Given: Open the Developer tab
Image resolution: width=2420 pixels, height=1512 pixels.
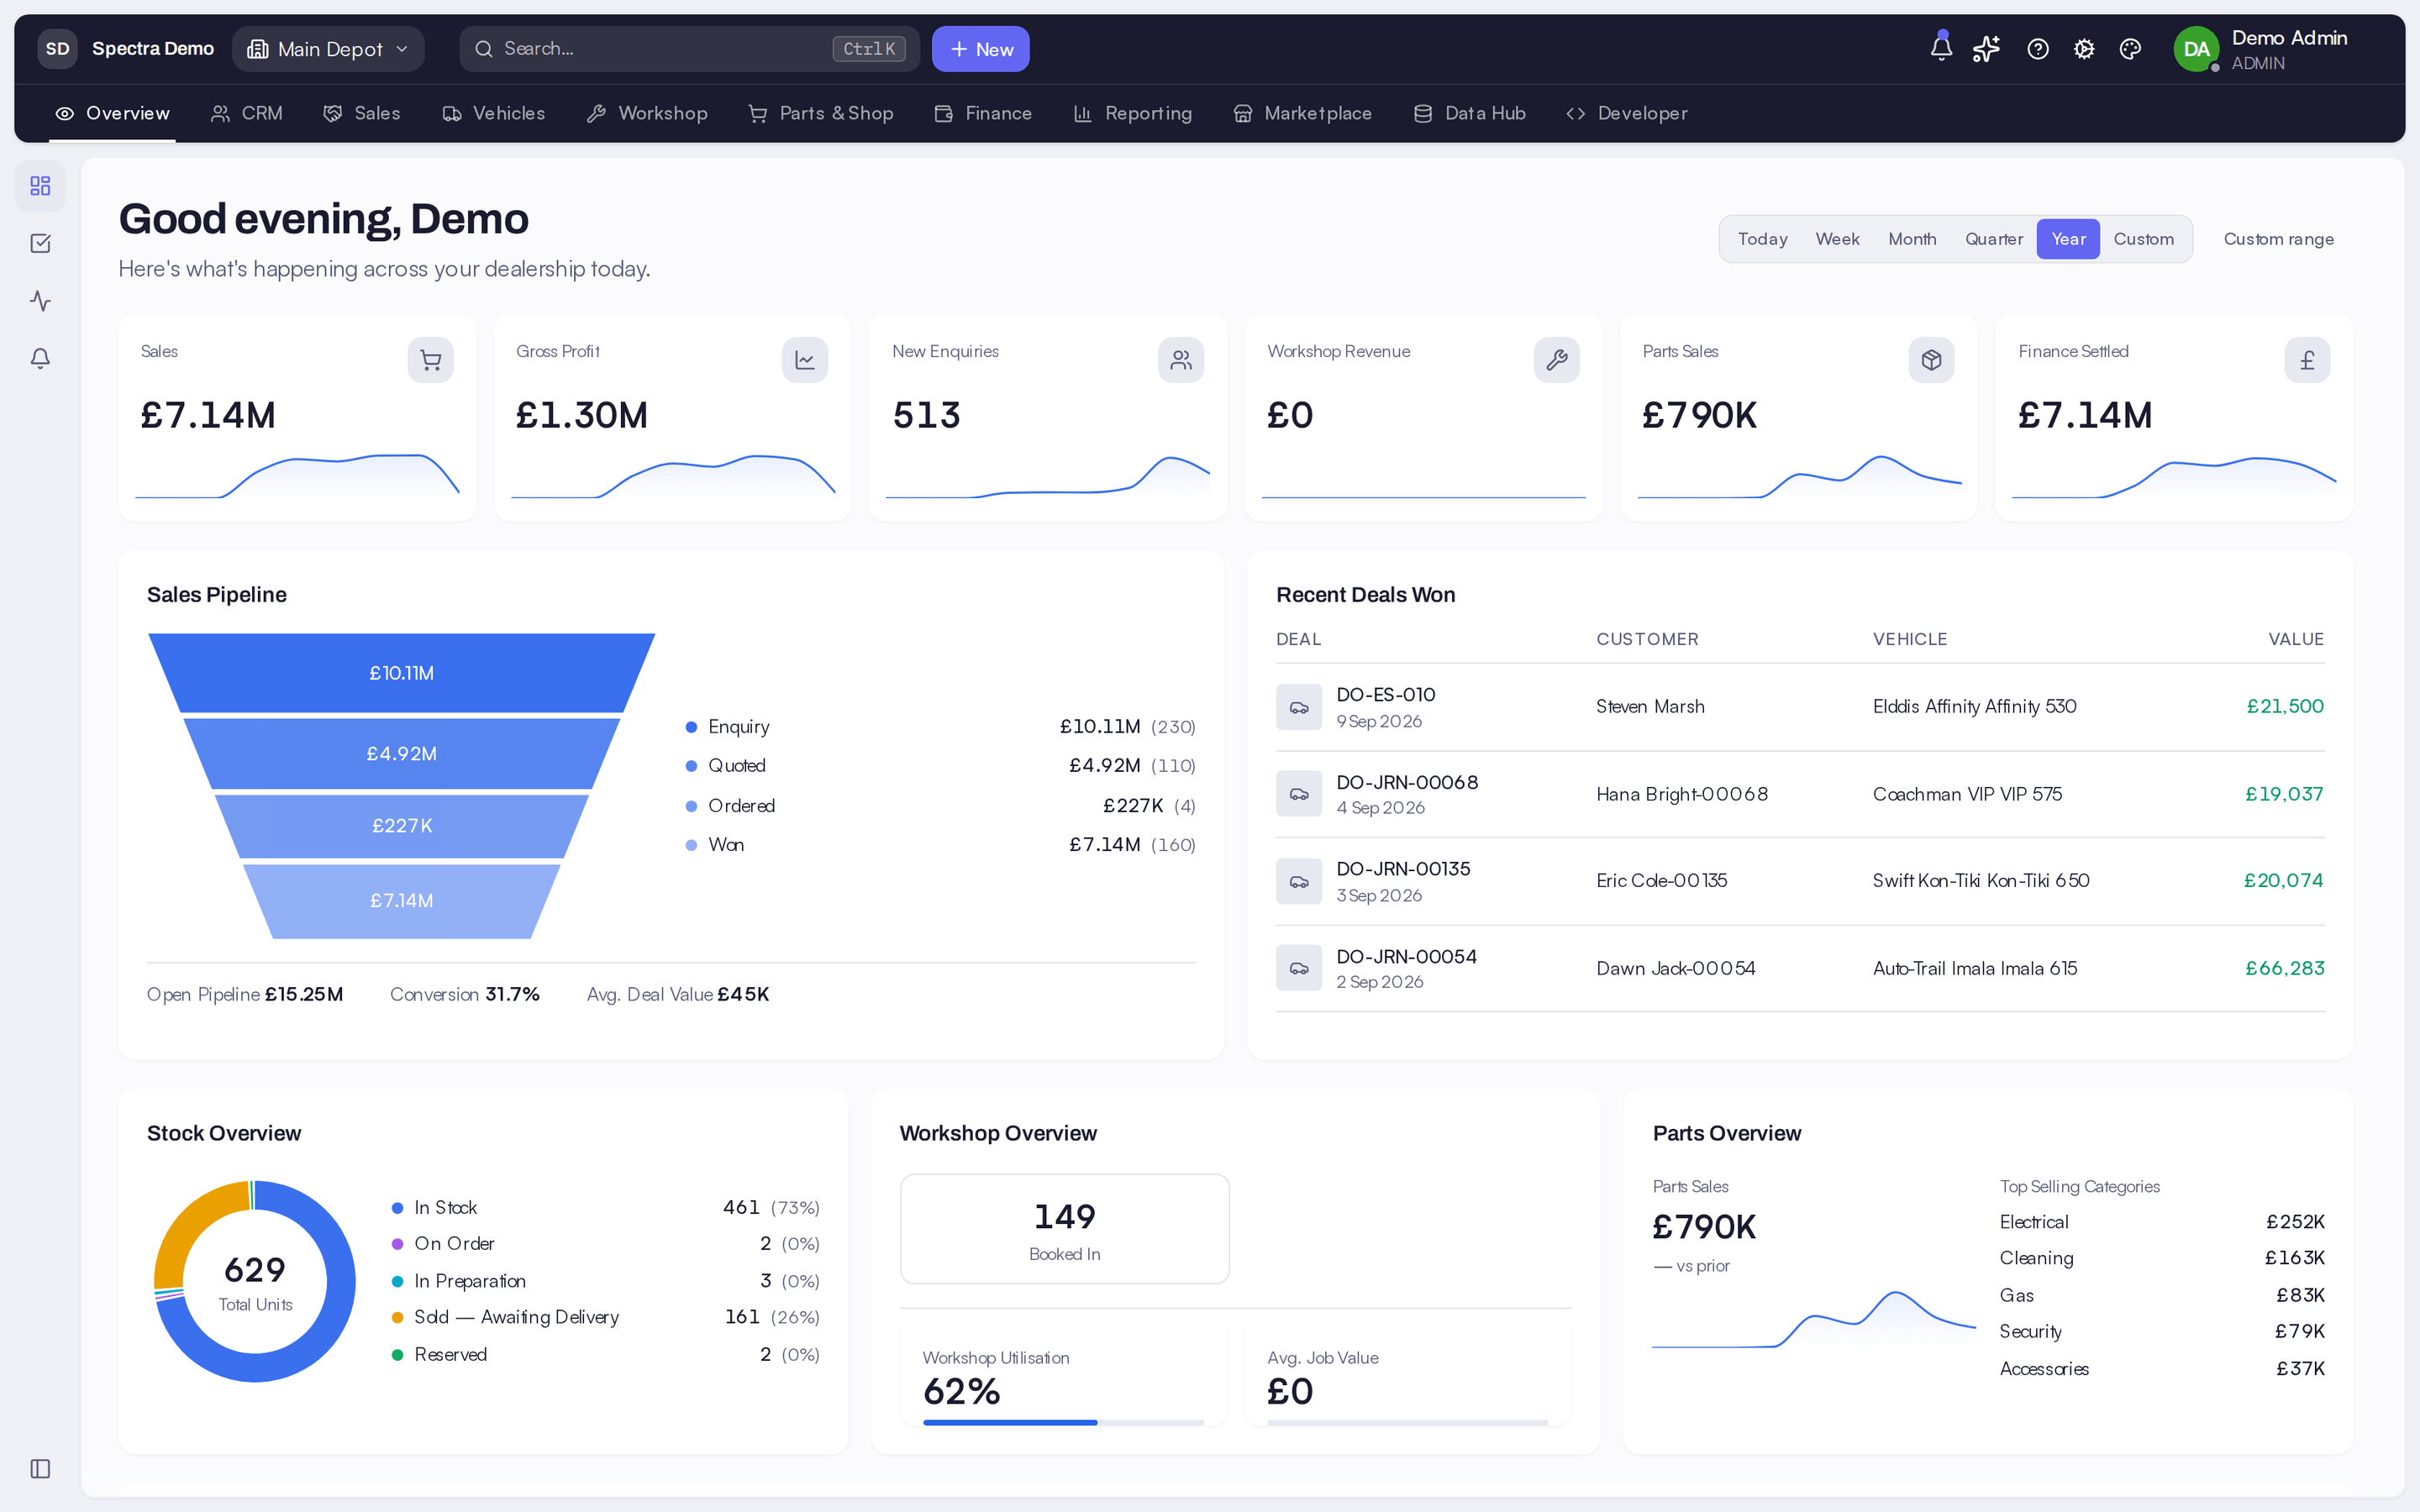Looking at the screenshot, I should point(1627,113).
